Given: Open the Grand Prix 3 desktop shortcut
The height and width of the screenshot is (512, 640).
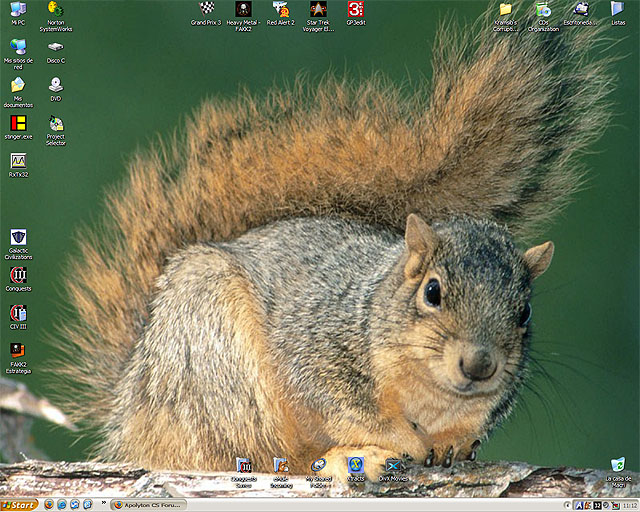Looking at the screenshot, I should pos(206,10).
